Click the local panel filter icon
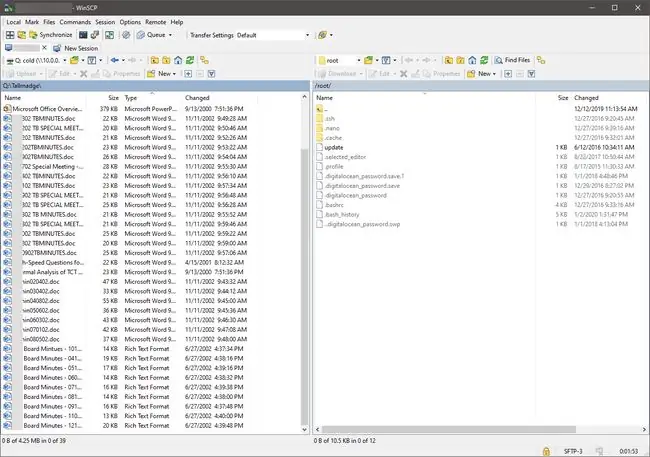Image resolution: width=650 pixels, height=457 pixels. coord(92,61)
